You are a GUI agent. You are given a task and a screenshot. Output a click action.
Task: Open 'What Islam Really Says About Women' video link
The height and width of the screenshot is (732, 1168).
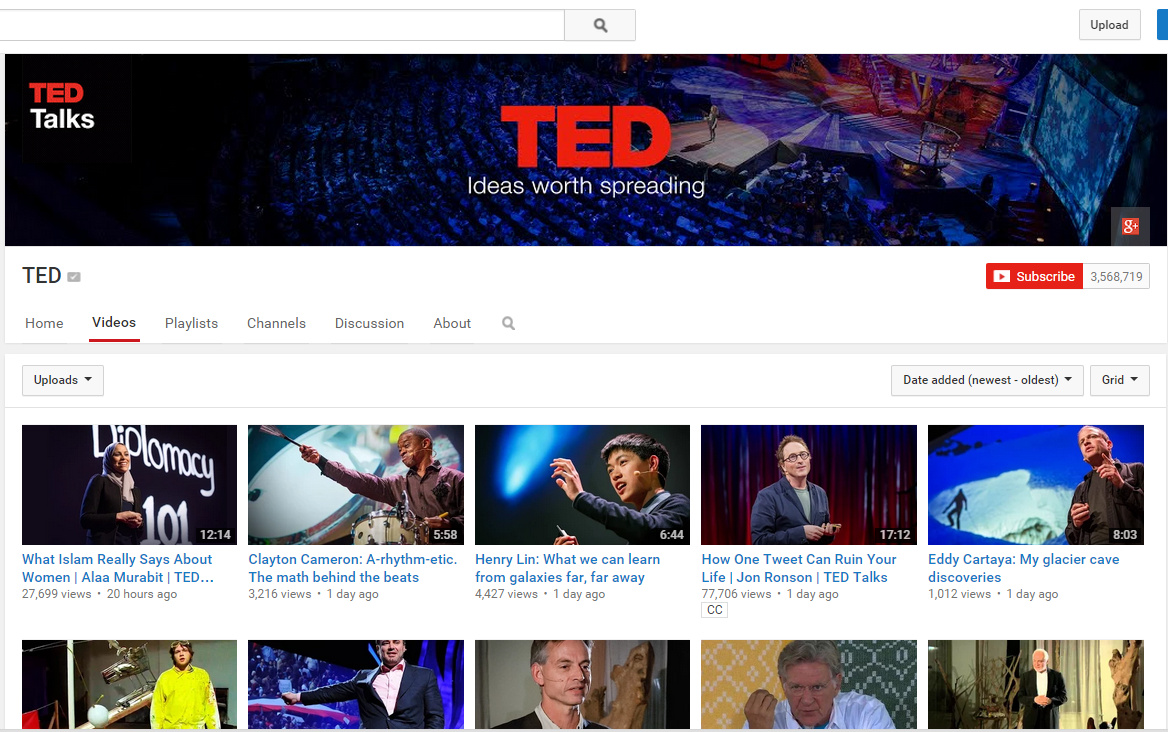tap(118, 568)
